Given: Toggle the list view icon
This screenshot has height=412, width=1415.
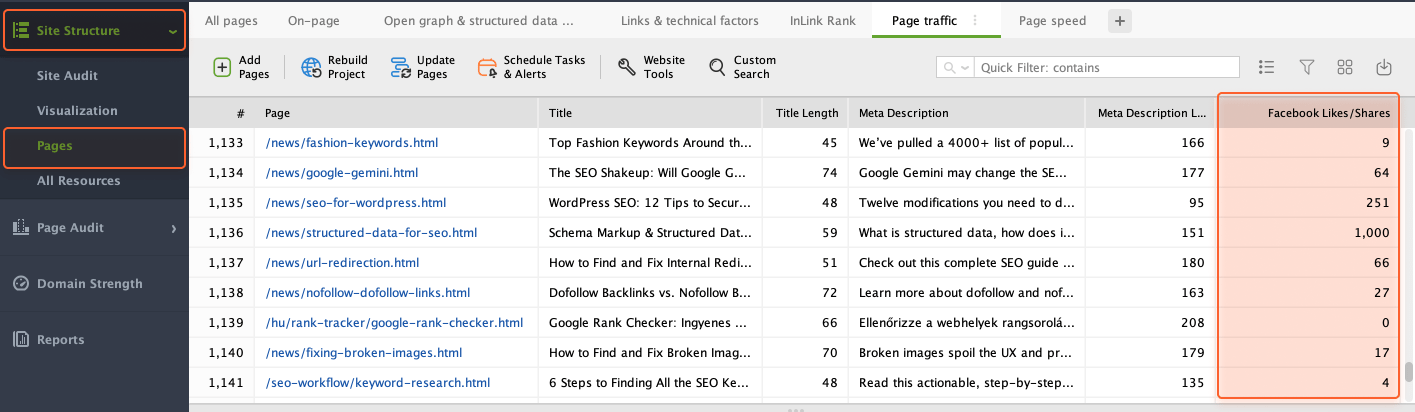Looking at the screenshot, I should click(x=1266, y=67).
